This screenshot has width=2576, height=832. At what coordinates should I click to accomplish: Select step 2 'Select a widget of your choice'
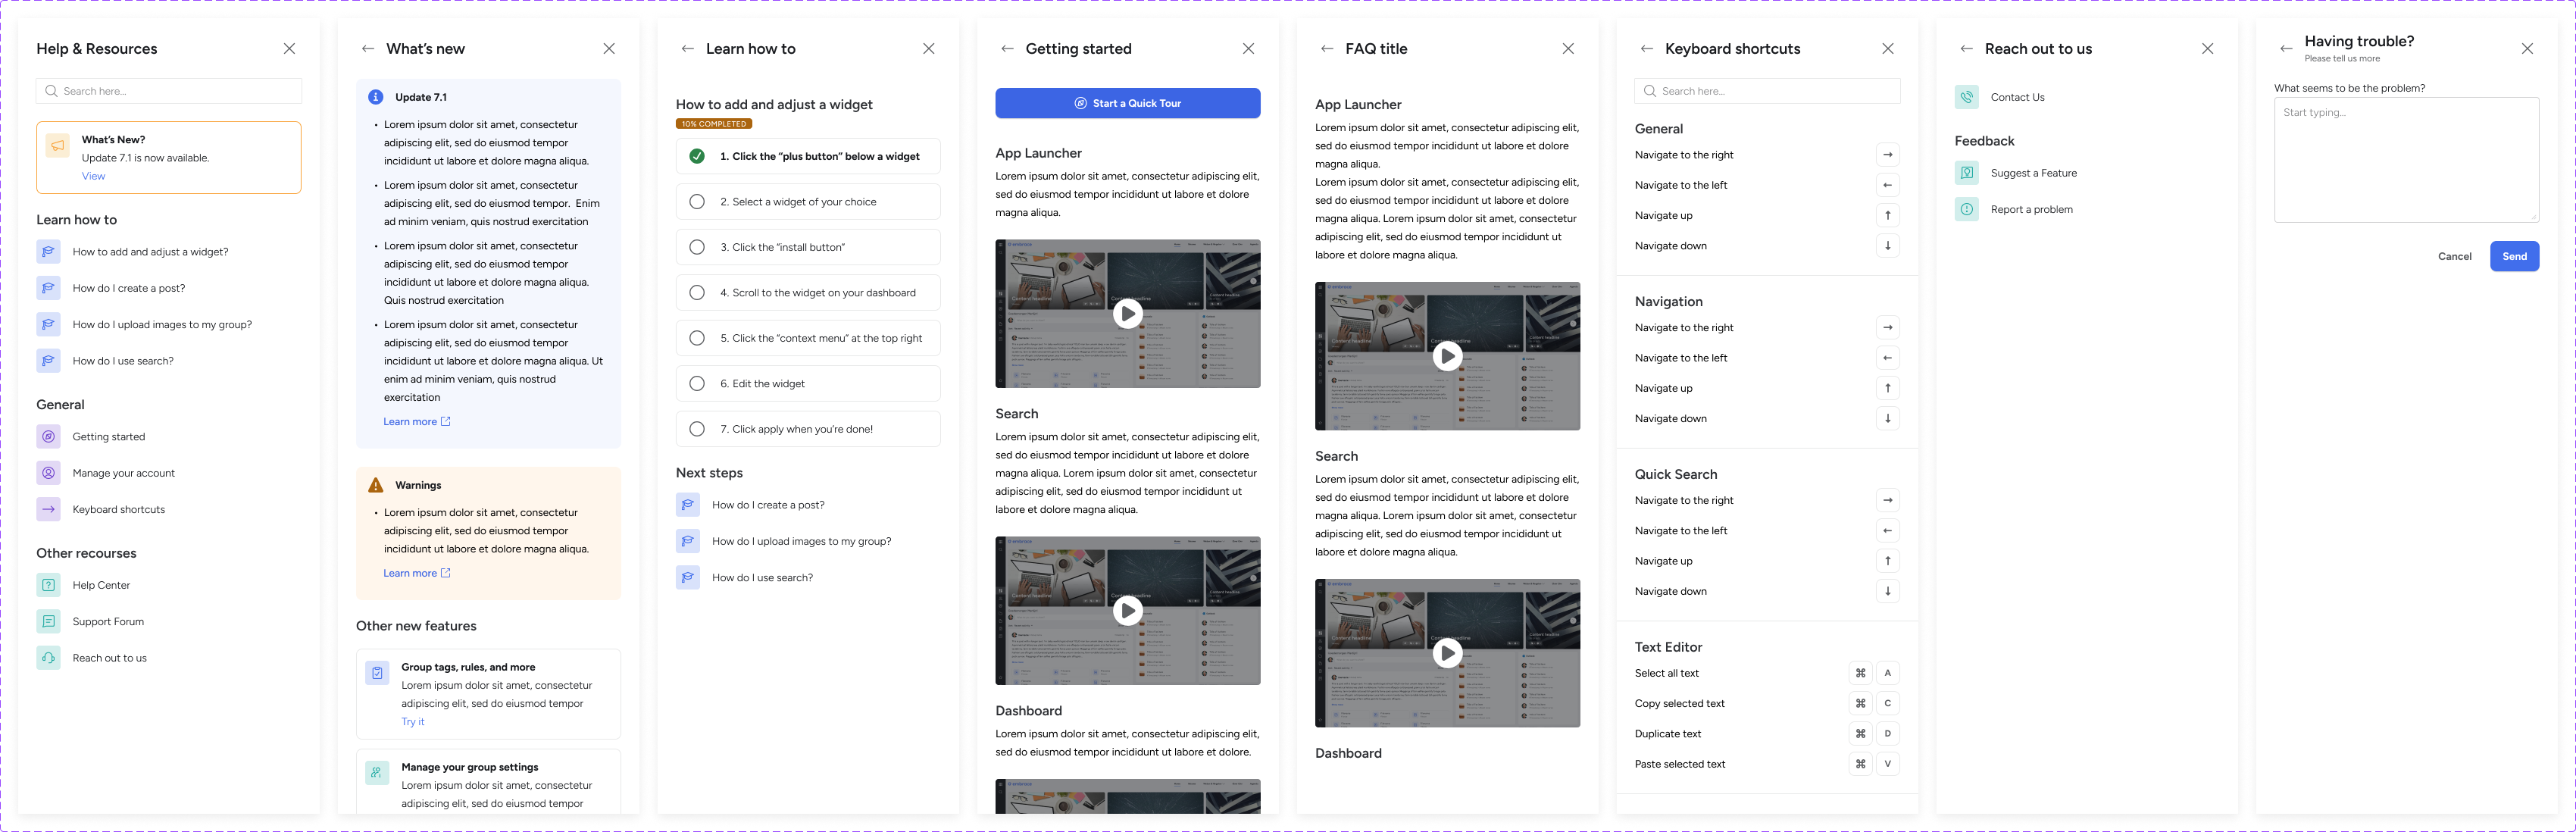point(807,201)
